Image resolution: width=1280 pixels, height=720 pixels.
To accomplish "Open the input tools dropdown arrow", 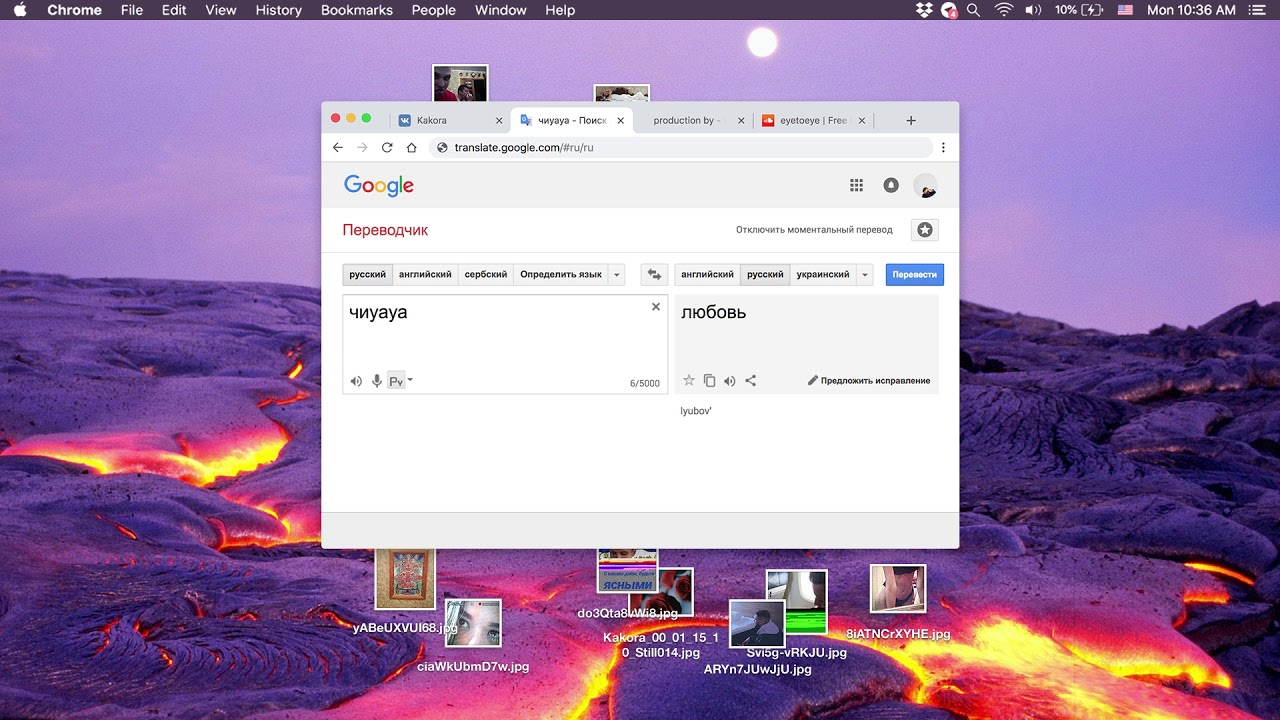I will point(410,380).
